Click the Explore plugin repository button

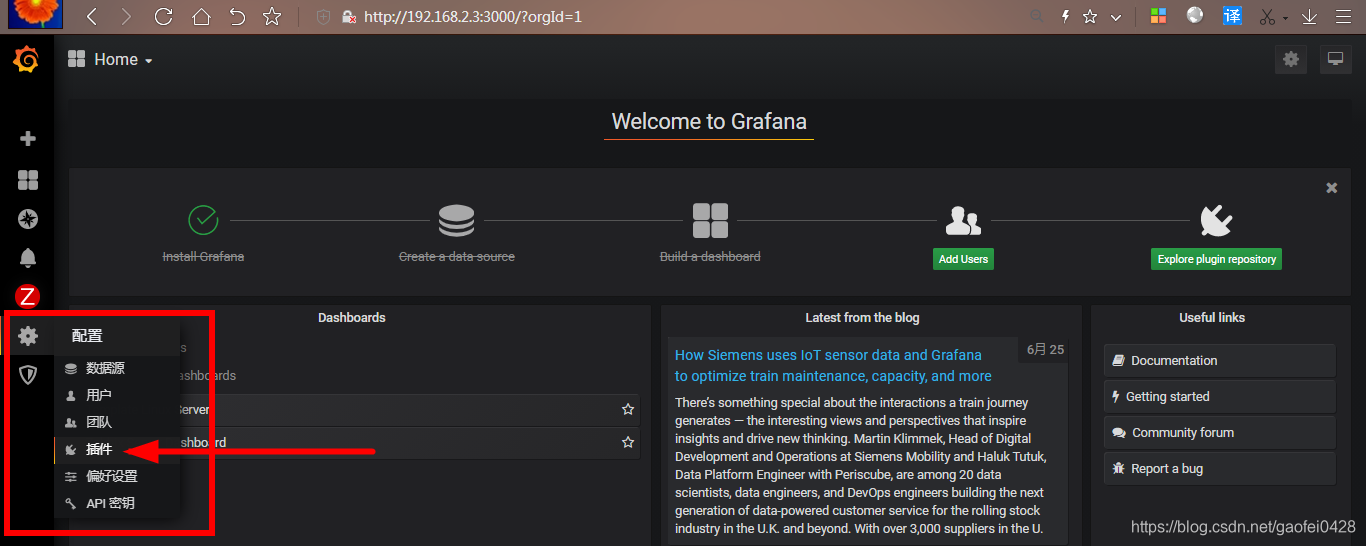point(1216,259)
